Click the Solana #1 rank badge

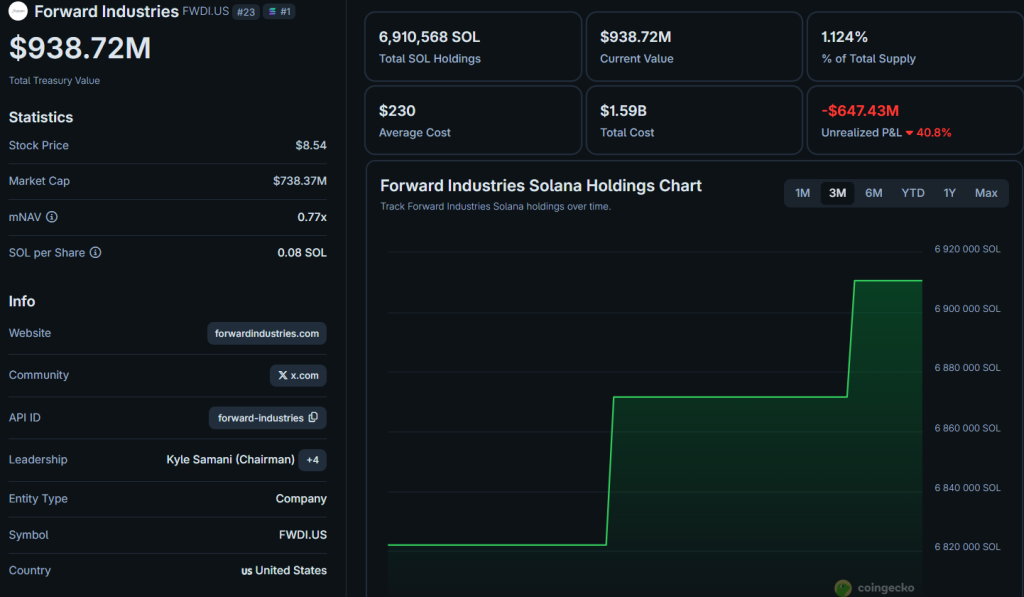tap(279, 12)
